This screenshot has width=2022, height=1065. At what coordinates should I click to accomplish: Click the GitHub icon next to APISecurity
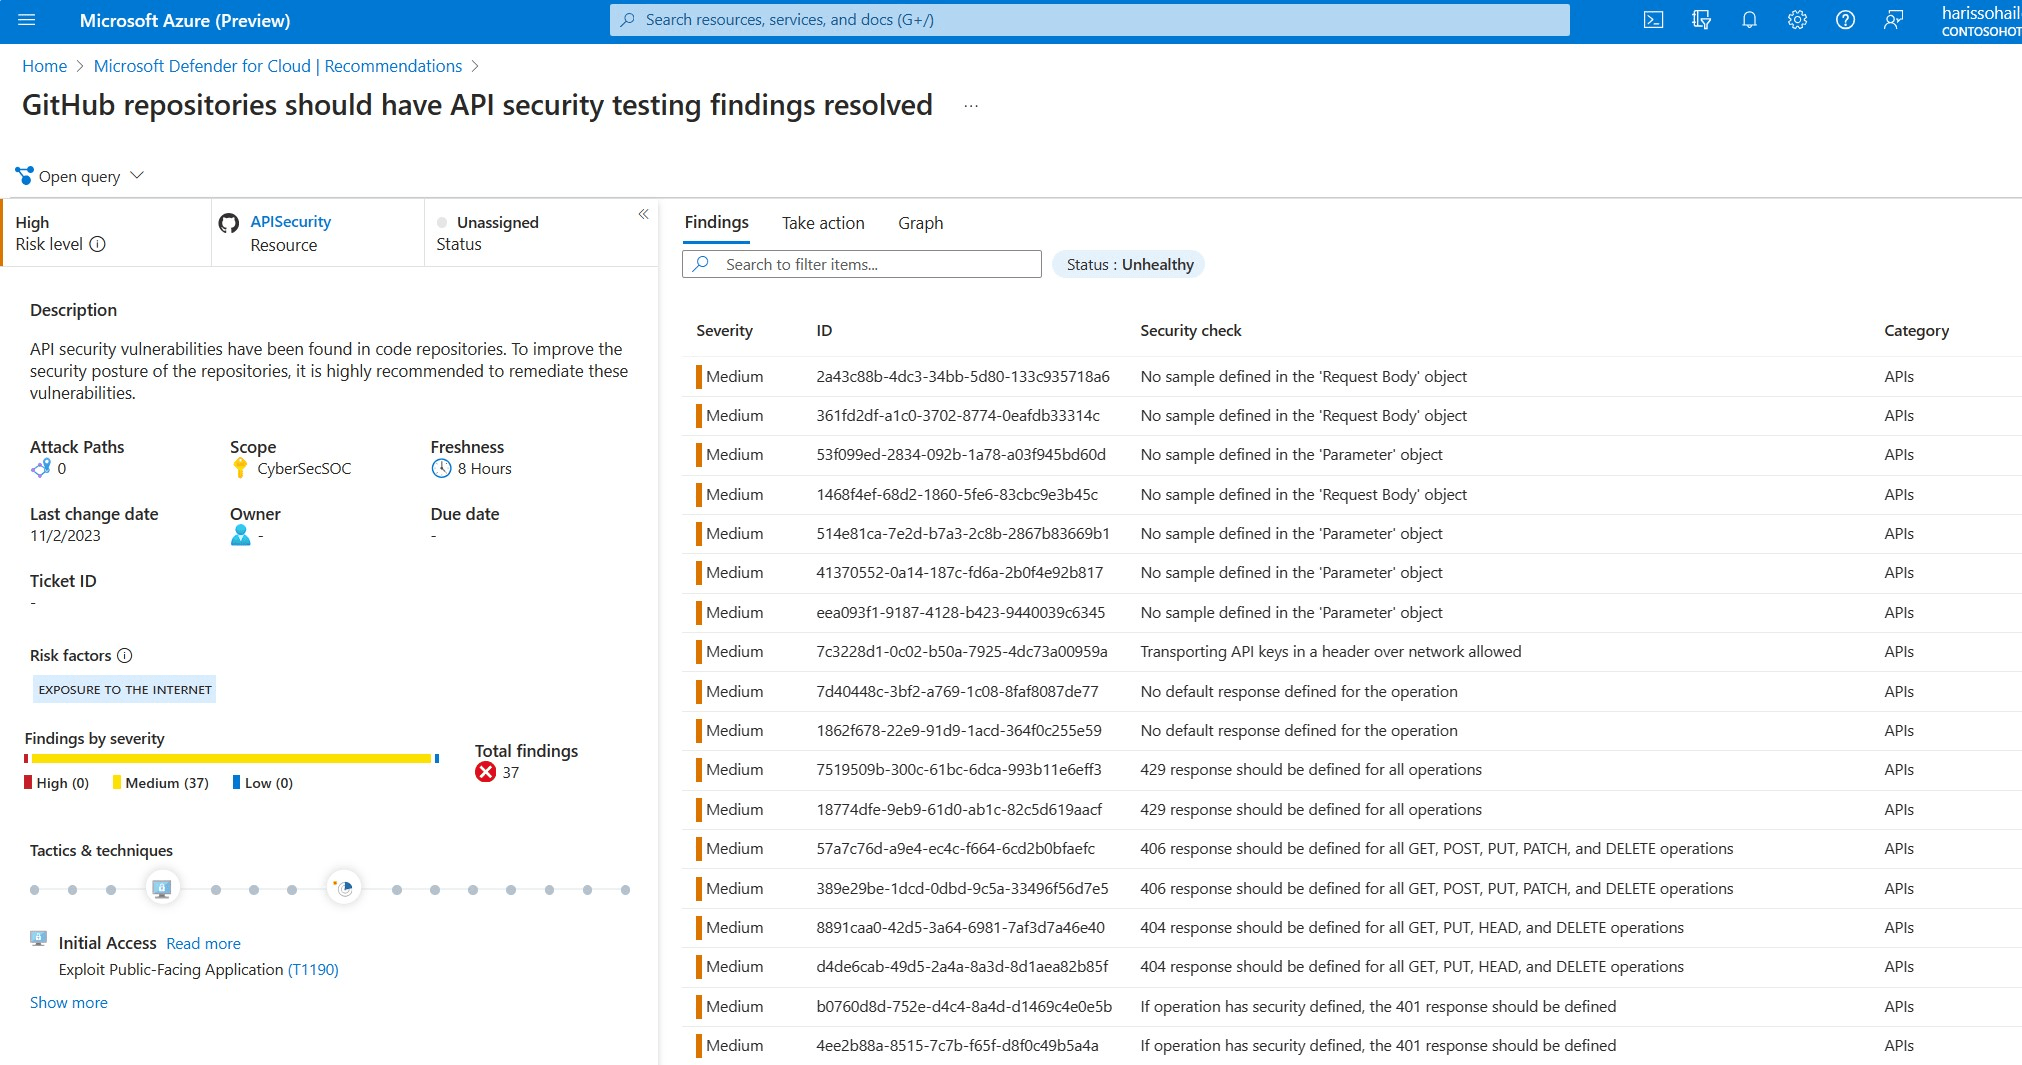[228, 222]
